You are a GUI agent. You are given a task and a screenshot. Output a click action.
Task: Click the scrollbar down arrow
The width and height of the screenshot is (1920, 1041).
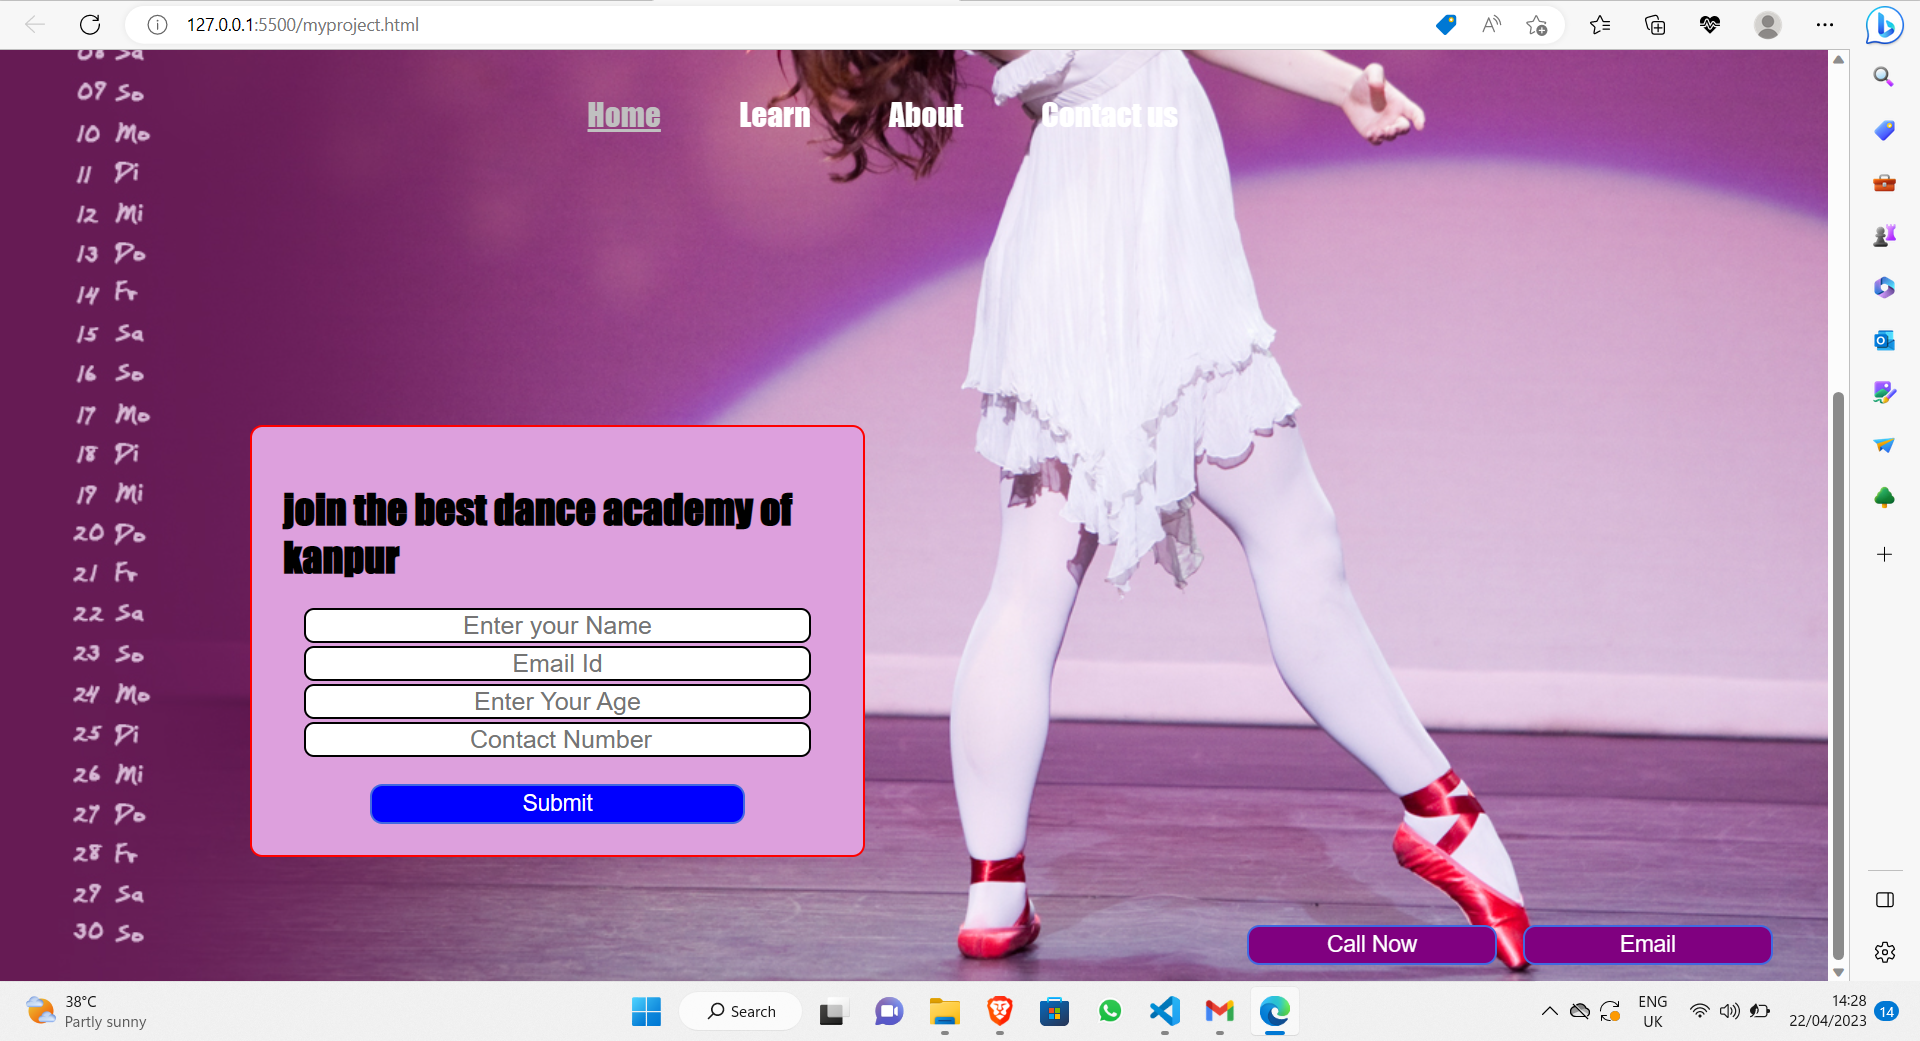pos(1838,972)
